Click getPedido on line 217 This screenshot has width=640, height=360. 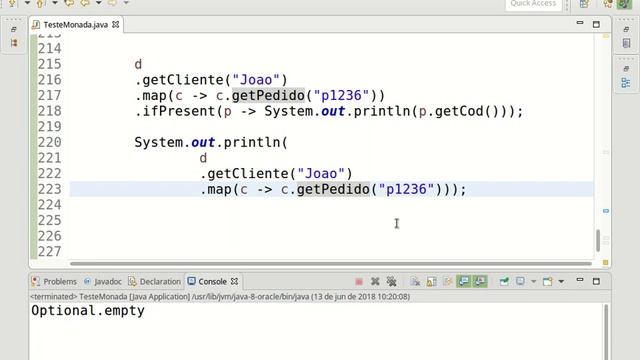point(268,96)
